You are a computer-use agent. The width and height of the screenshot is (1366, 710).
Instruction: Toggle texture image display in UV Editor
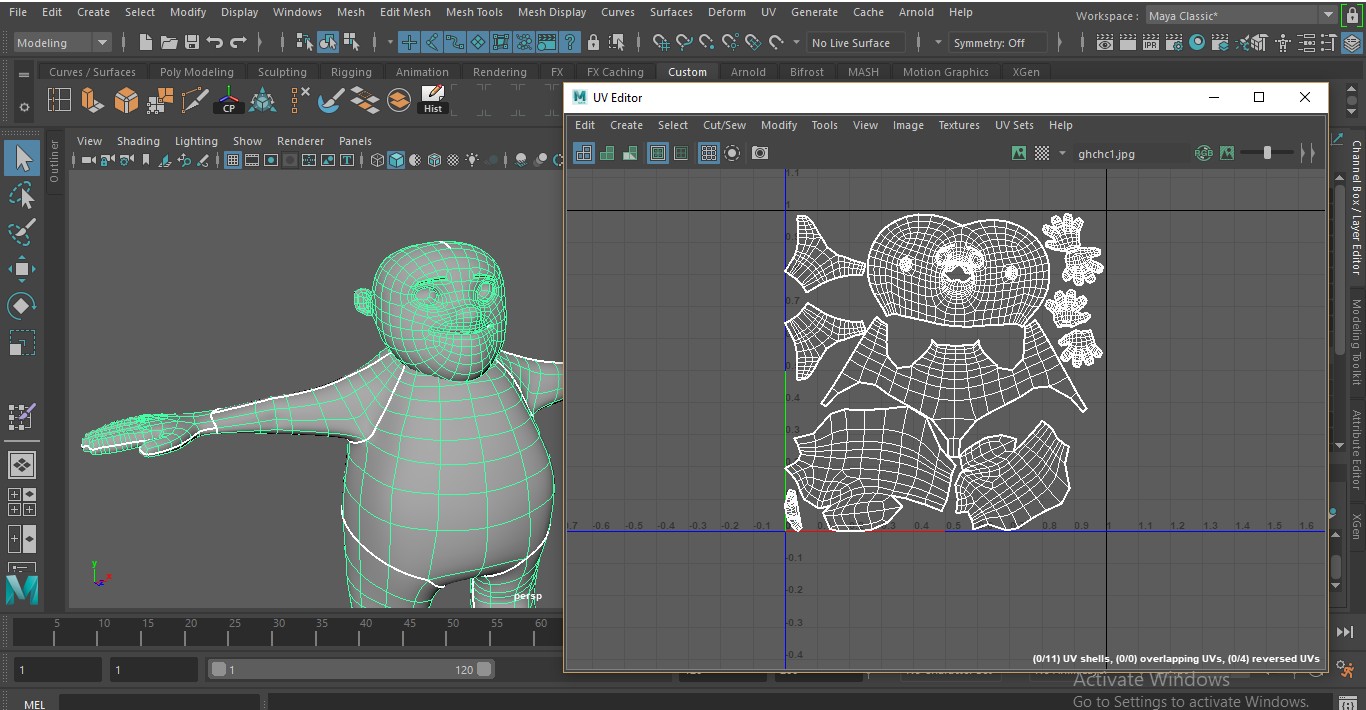[x=1019, y=153]
